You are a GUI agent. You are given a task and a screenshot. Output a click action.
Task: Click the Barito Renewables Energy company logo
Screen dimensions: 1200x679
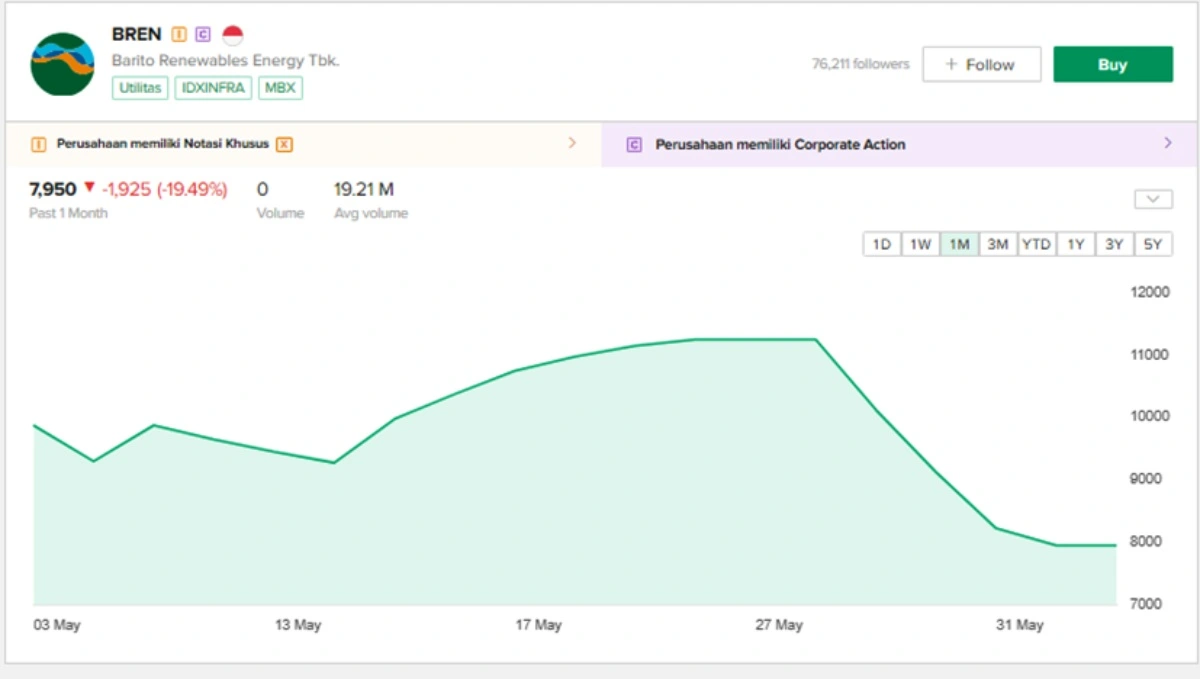coord(62,64)
